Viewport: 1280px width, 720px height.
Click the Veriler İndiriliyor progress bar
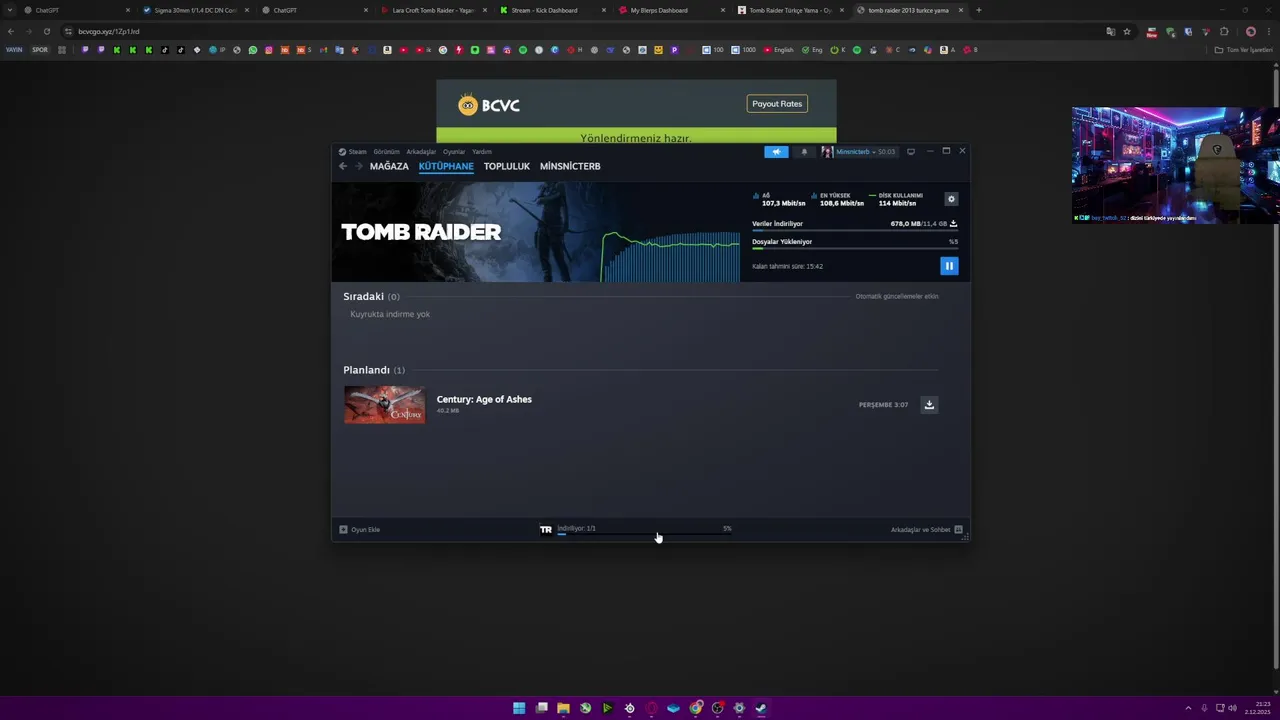[854, 230]
